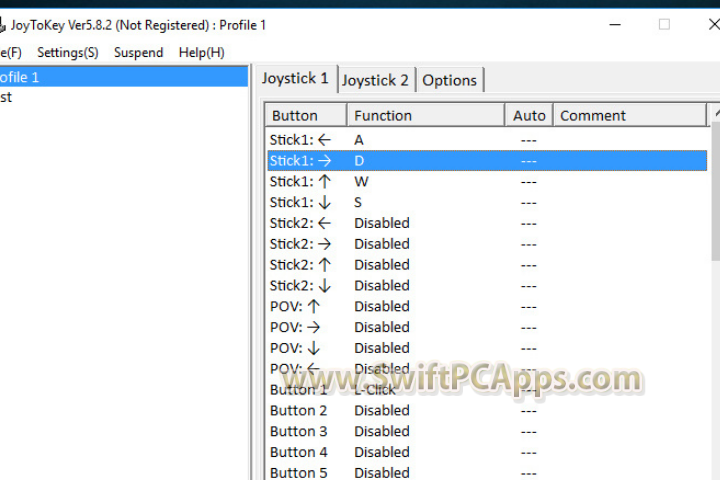The width and height of the screenshot is (720, 480).
Task: Select the Button 5 row
Action: (x=487, y=472)
